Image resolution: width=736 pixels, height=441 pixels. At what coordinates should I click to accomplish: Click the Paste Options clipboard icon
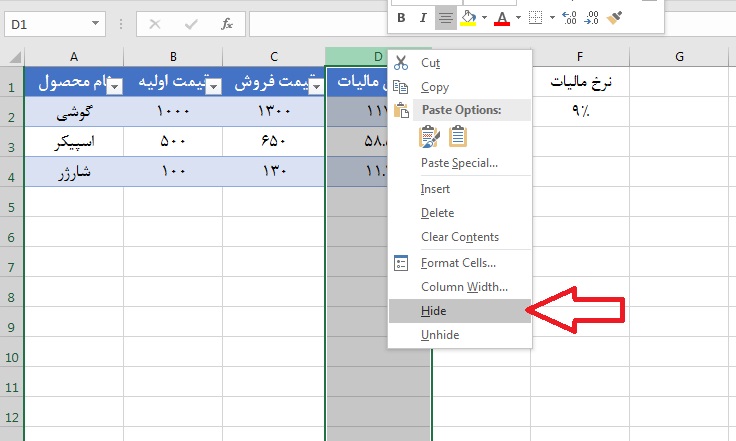point(401,110)
